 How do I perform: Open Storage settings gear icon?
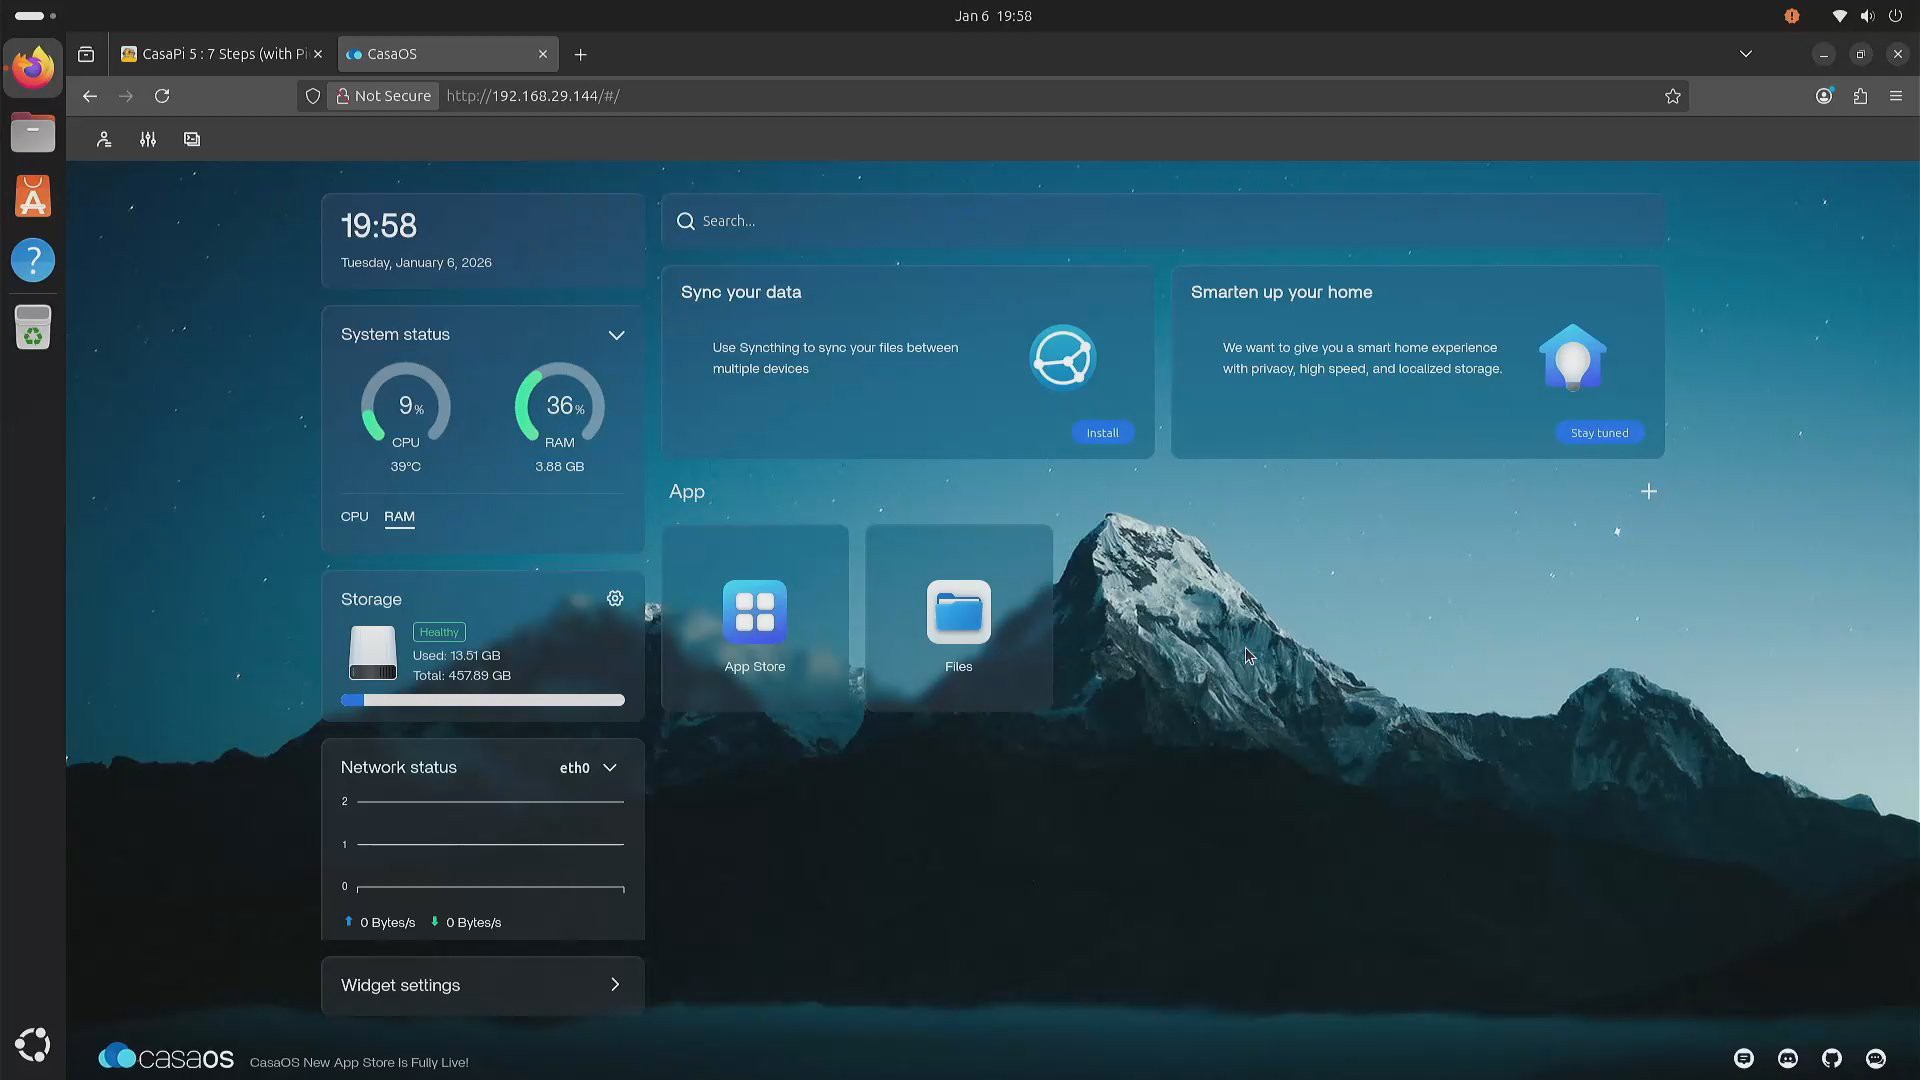point(615,598)
